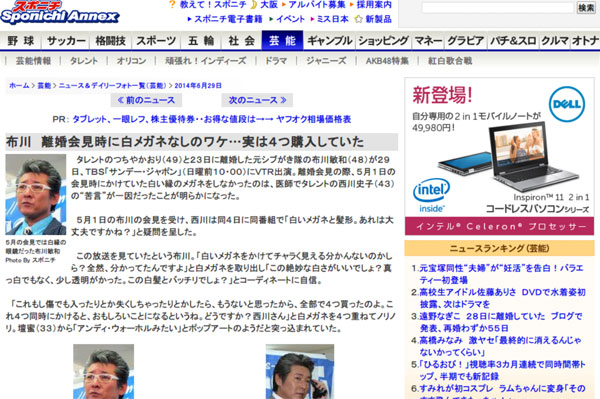Open lower left thumbnail with white glasses
600x399 pixels.
click(x=104, y=371)
